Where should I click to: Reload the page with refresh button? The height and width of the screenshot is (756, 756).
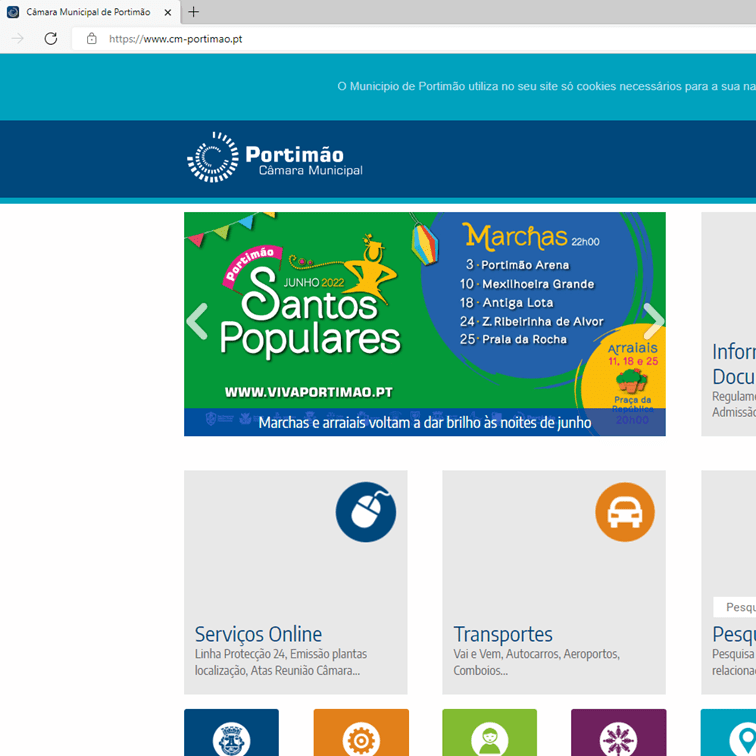click(x=50, y=39)
